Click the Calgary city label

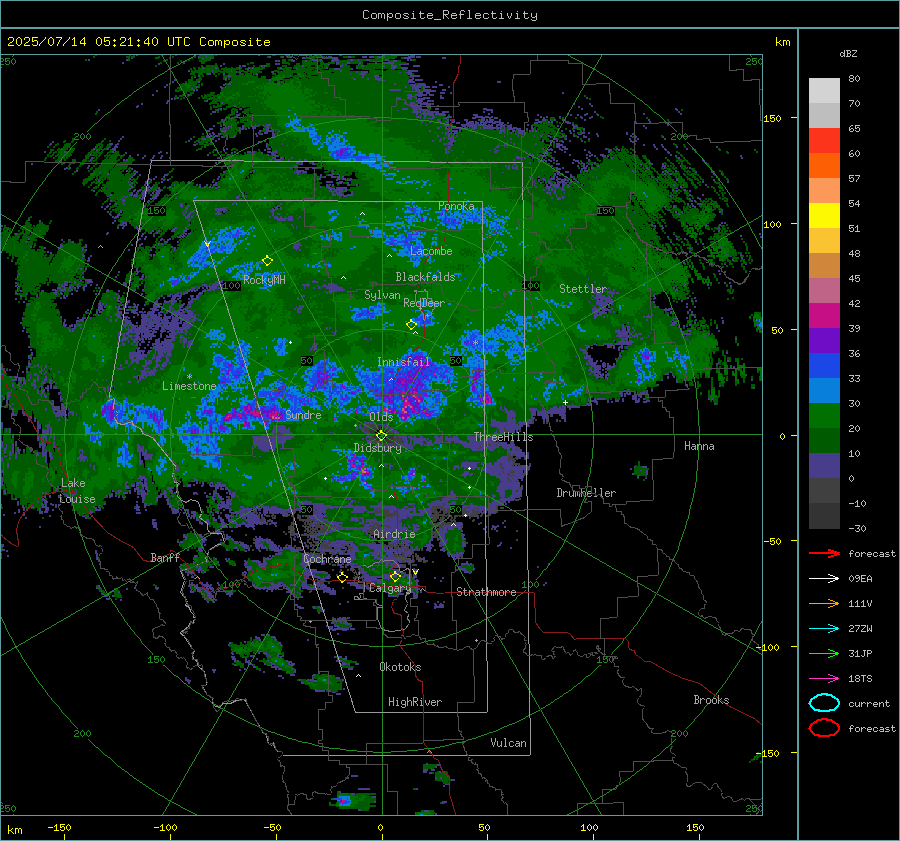[390, 588]
